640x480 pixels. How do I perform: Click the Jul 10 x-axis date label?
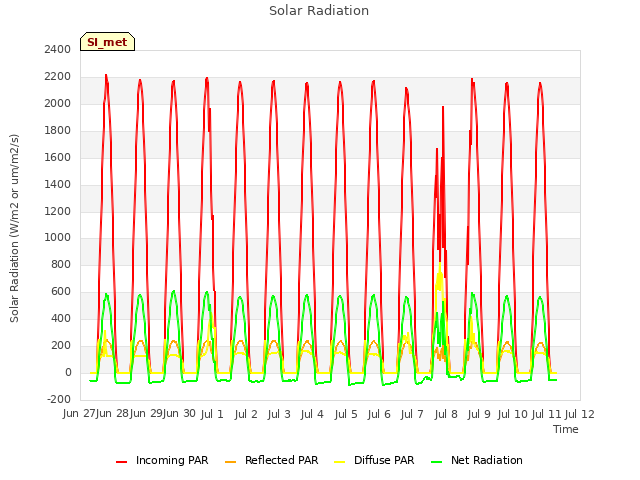512,414
